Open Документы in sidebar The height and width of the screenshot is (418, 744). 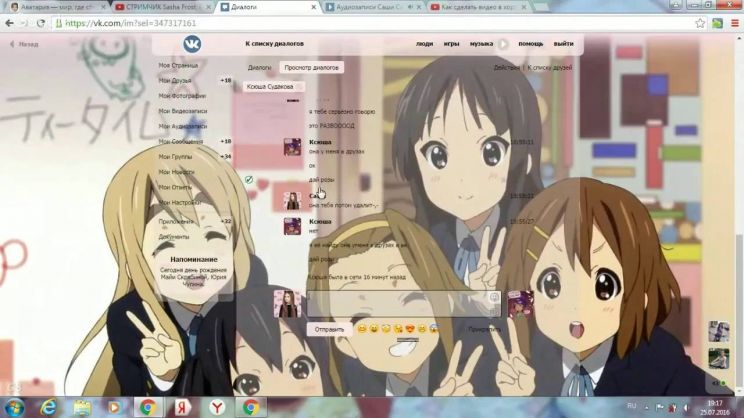point(174,237)
